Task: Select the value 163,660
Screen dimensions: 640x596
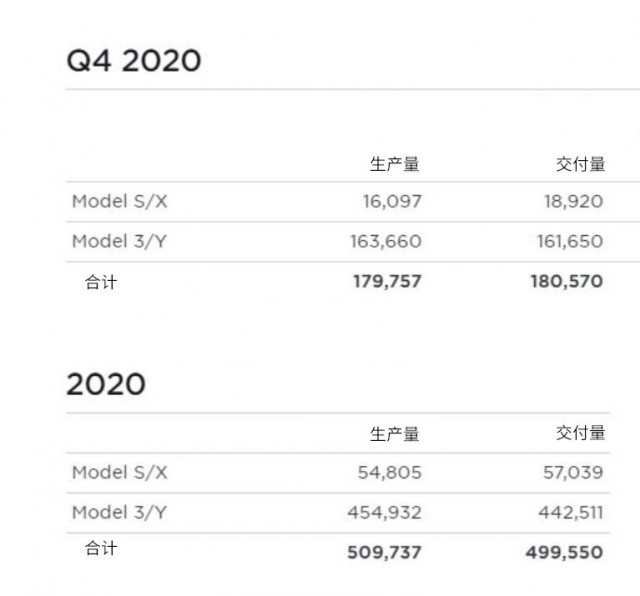Action: tap(386, 242)
